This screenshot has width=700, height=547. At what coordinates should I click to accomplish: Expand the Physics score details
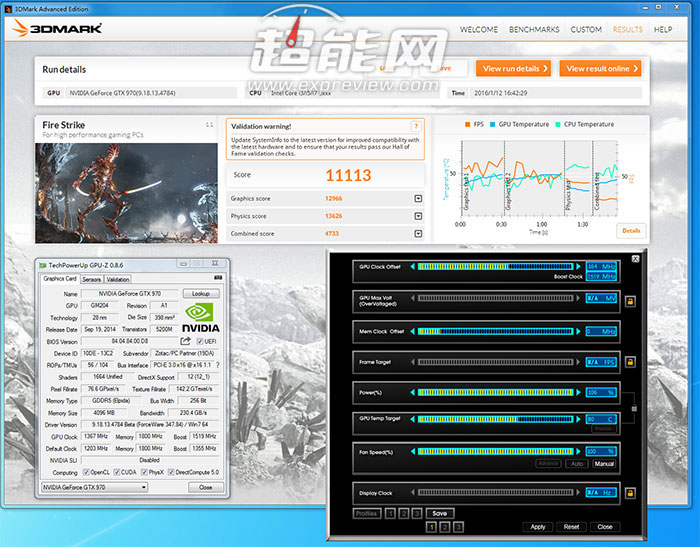[418, 216]
